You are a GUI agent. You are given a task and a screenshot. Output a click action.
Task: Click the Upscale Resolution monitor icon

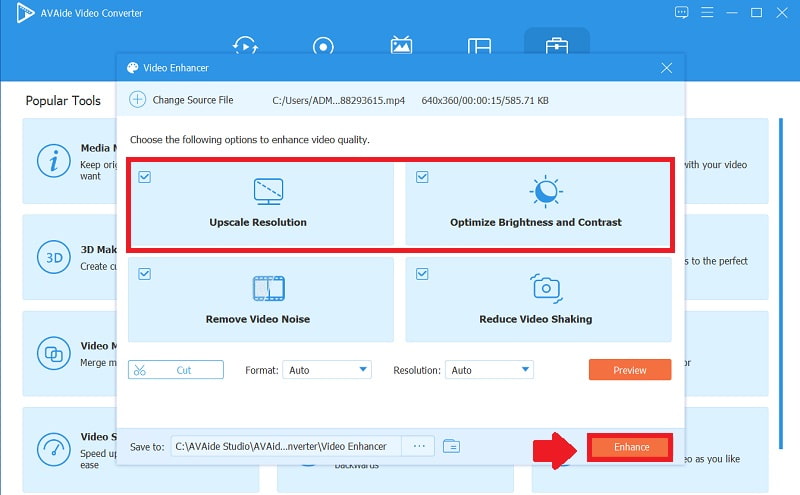pos(268,191)
